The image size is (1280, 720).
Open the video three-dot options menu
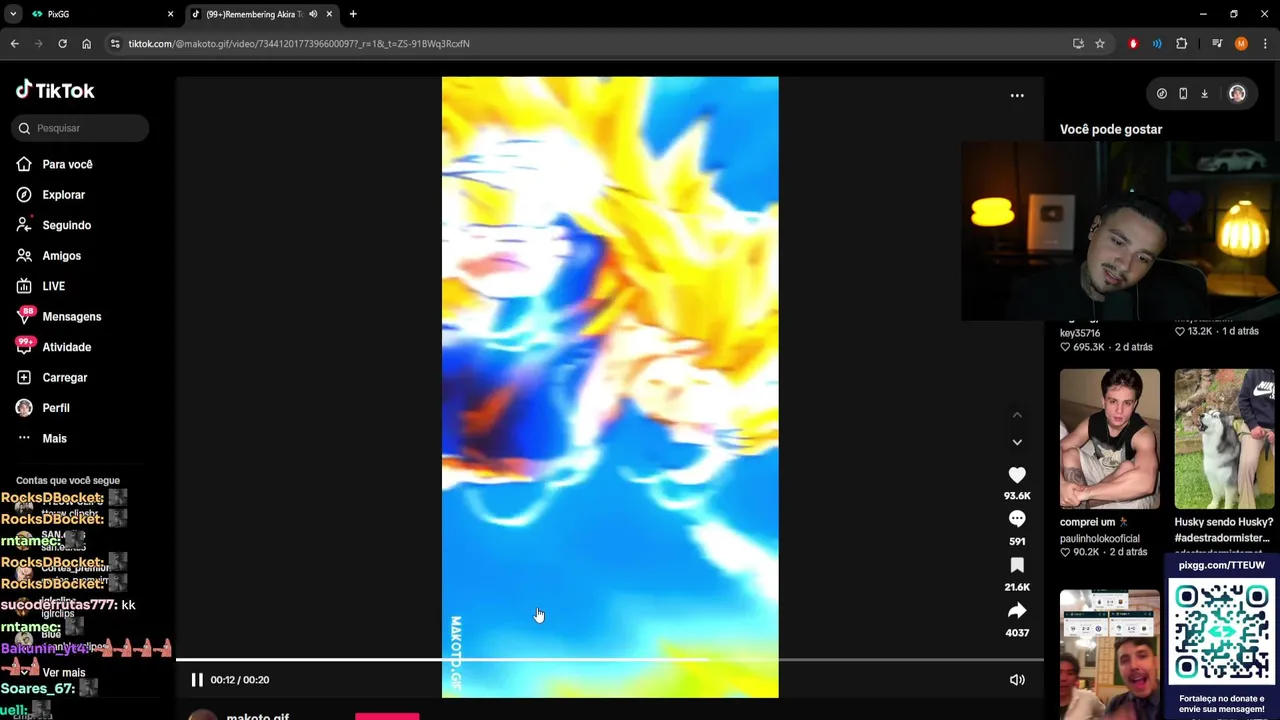coord(1017,95)
